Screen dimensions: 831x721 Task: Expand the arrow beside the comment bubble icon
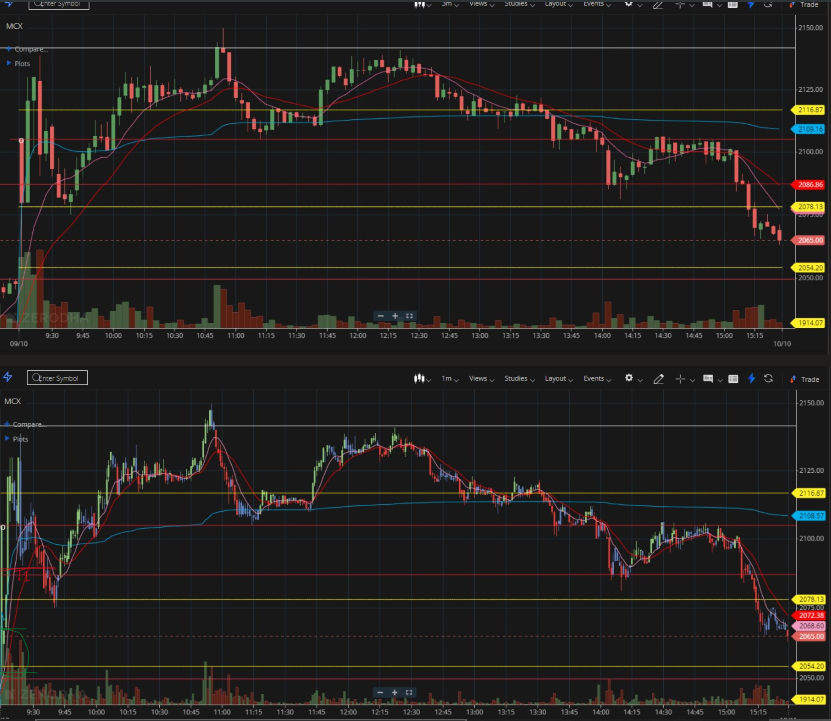pos(720,380)
